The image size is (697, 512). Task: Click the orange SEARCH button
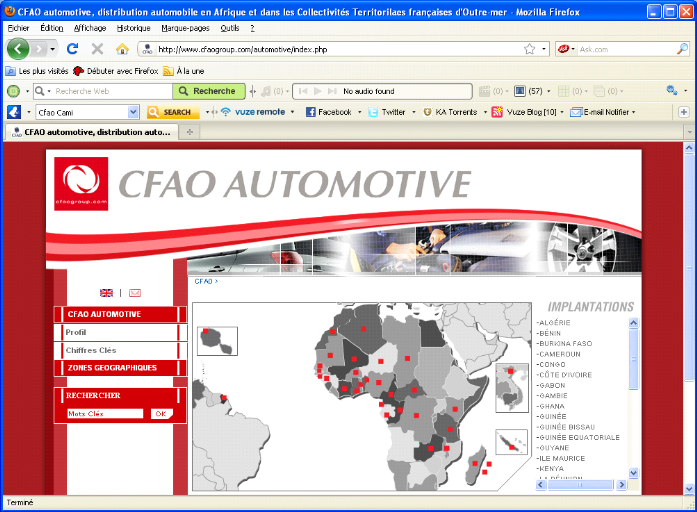tap(172, 112)
